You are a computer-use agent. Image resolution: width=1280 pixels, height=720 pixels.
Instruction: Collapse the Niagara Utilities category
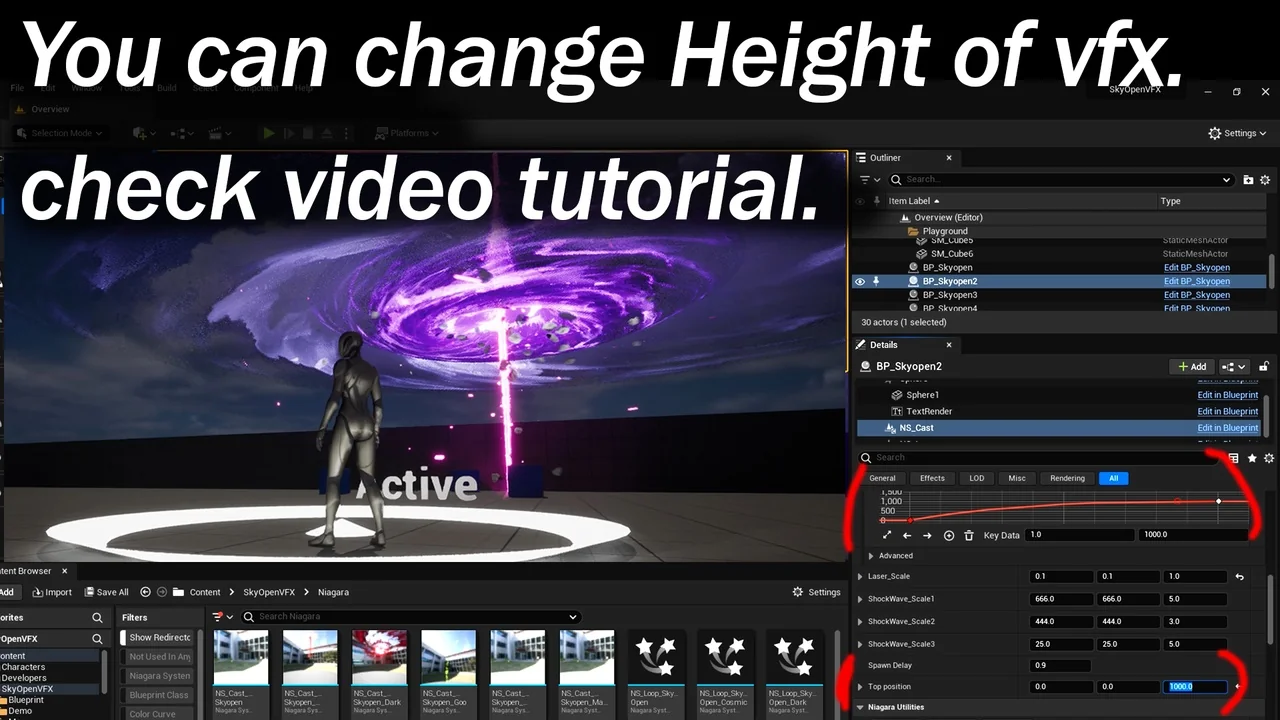pyautogui.click(x=860, y=707)
